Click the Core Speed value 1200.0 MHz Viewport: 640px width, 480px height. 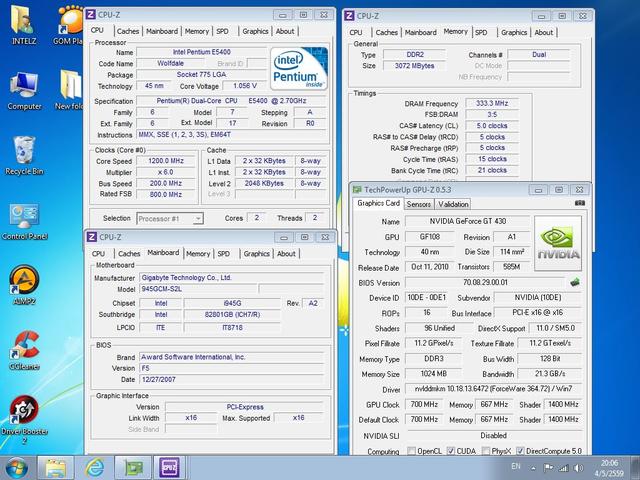[166, 161]
